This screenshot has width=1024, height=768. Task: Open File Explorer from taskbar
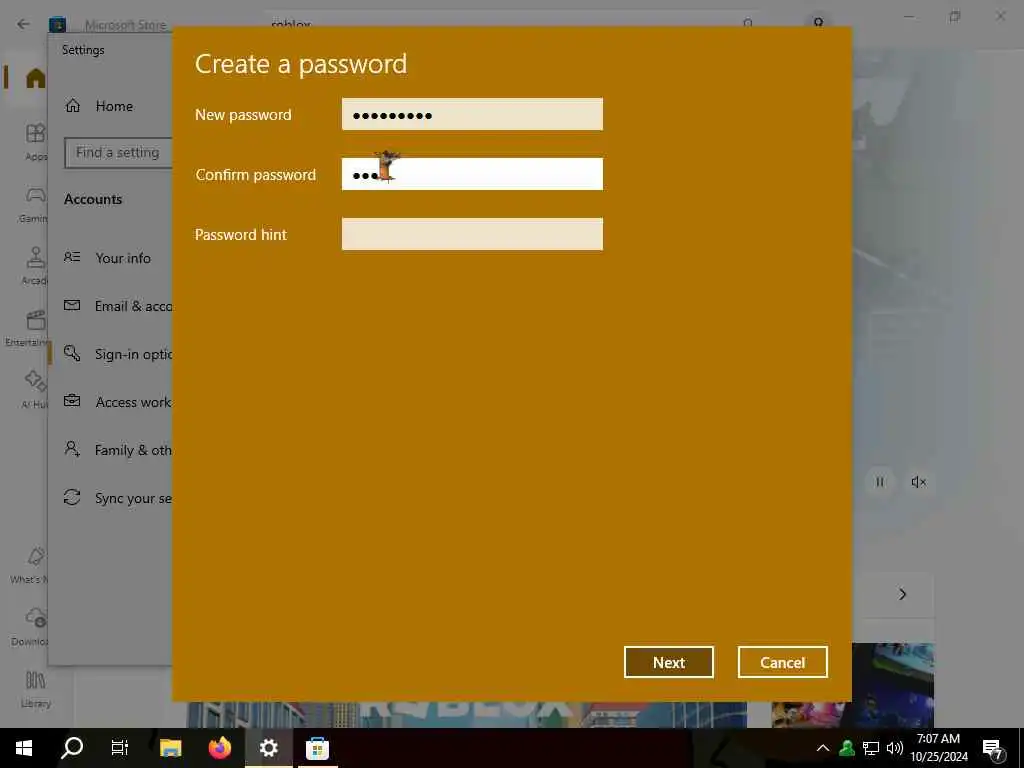pyautogui.click(x=170, y=748)
